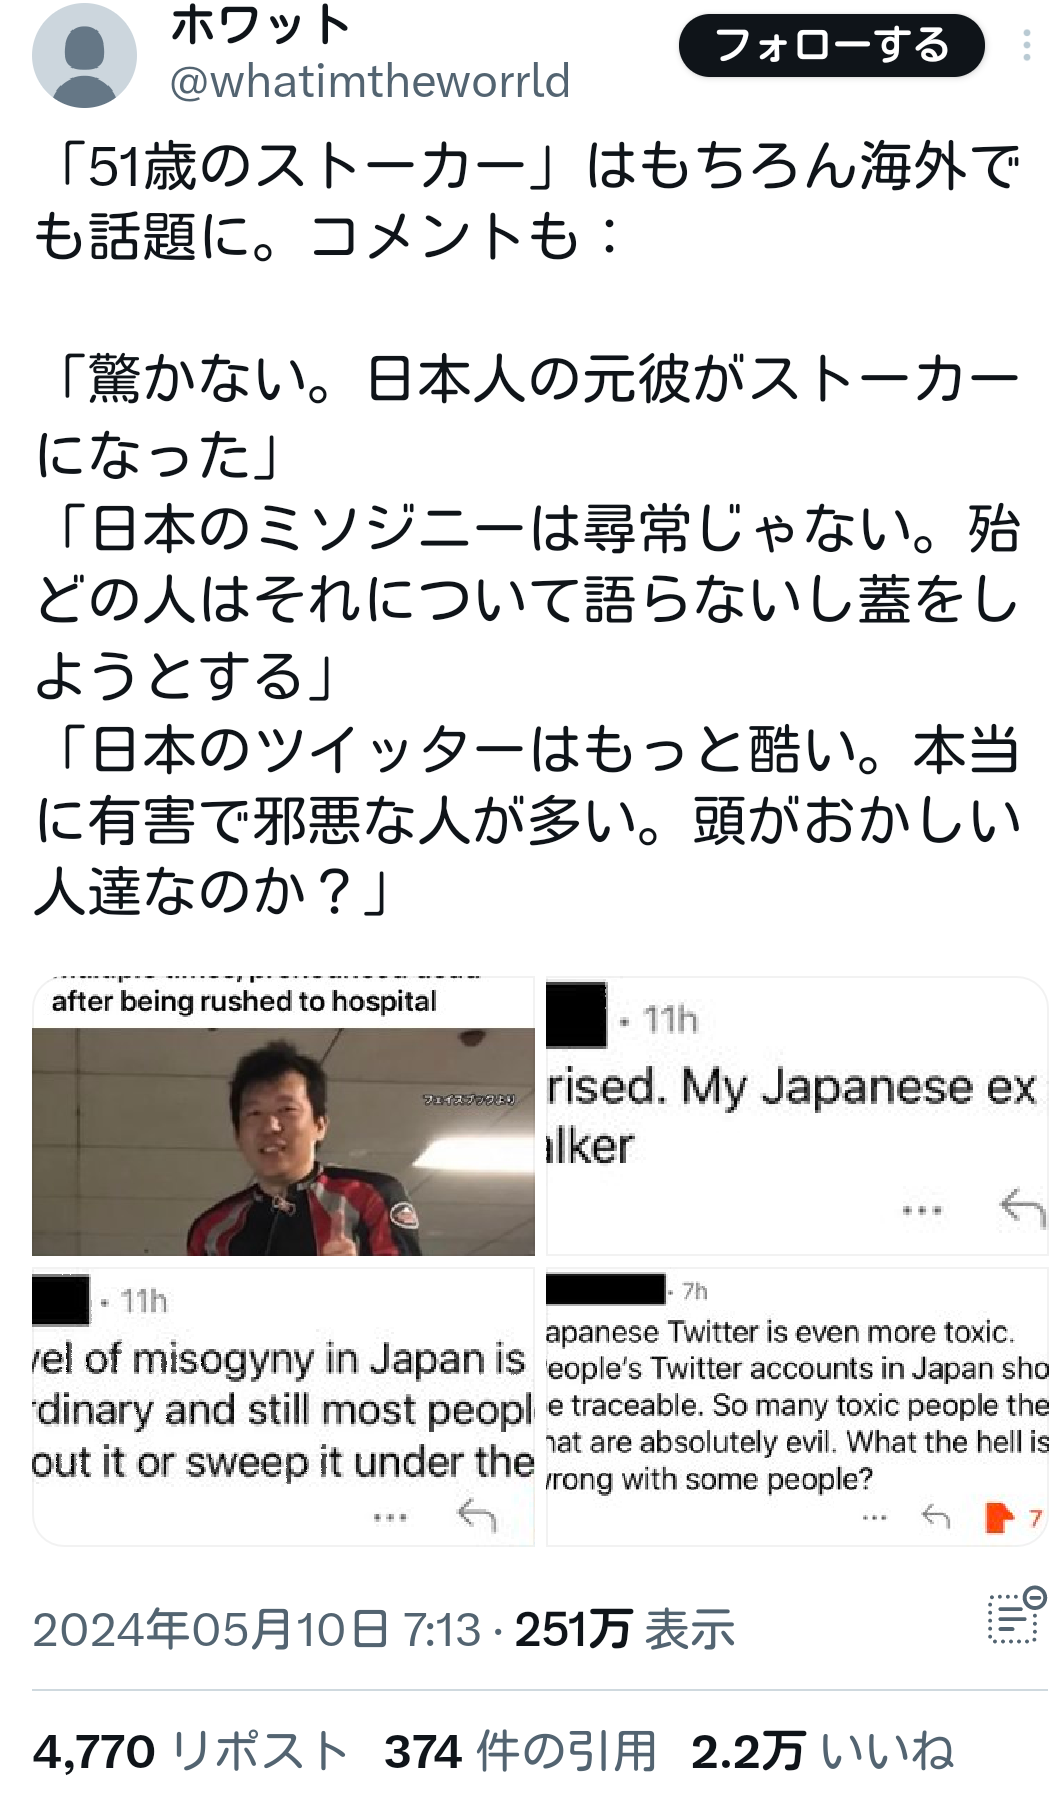Viewport: 1063px width, 1795px height.
Task: Open the @whatimtheworrld handle link
Action: [369, 81]
